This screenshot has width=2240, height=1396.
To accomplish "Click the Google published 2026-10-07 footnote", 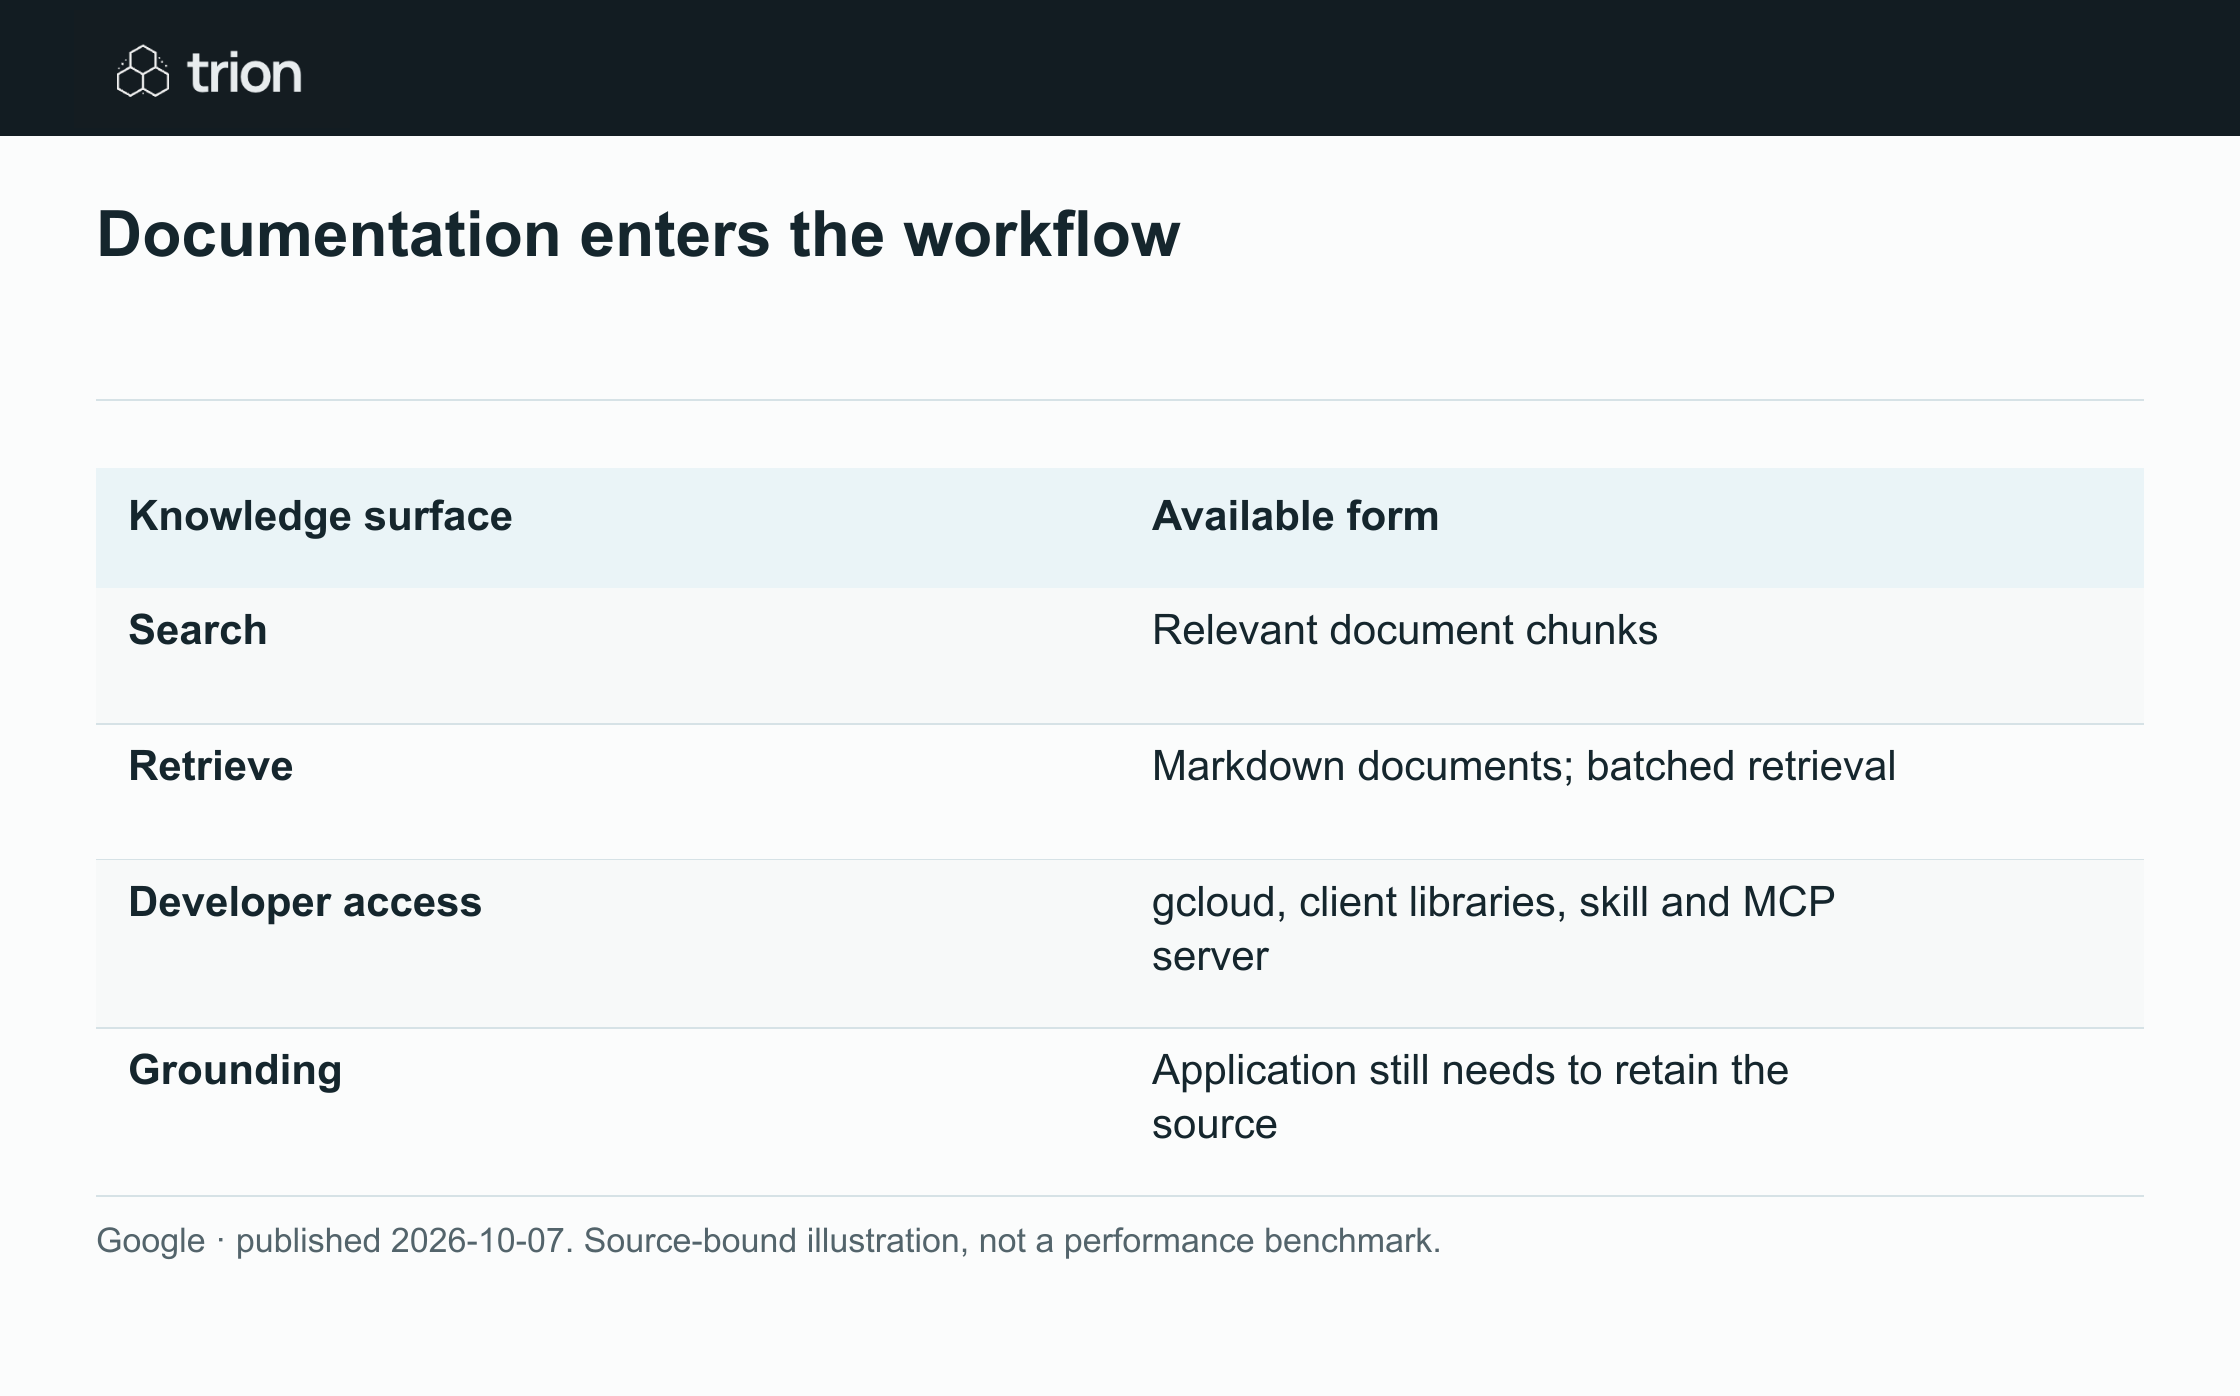I will (x=768, y=1240).
